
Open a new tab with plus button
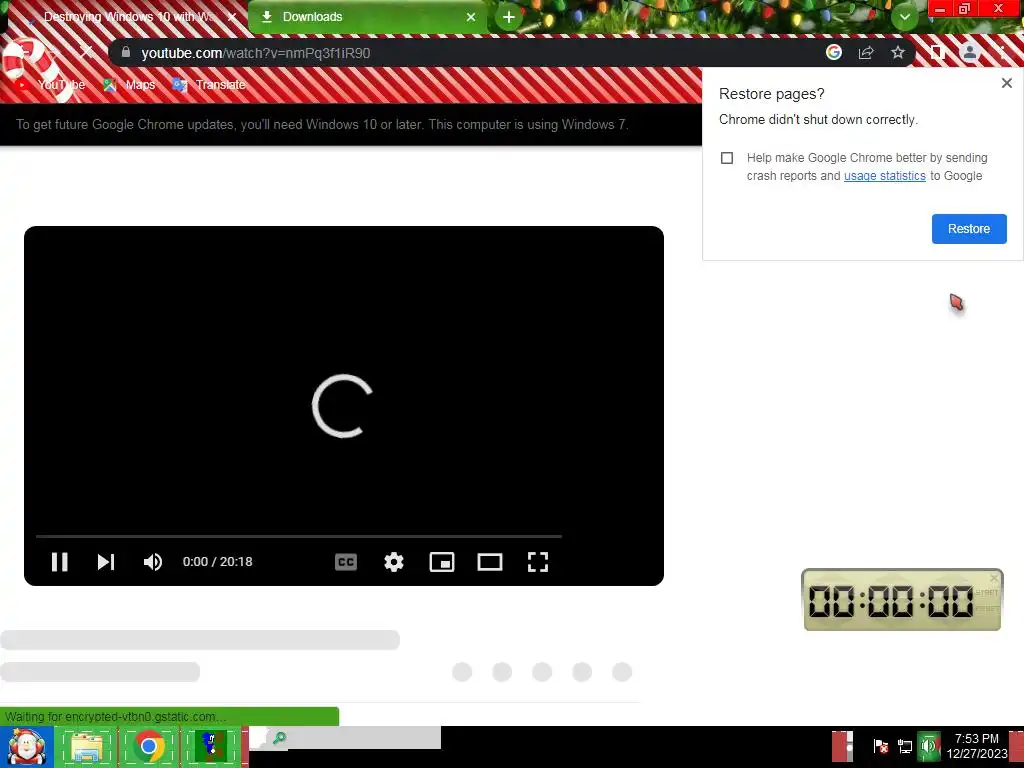pos(509,18)
